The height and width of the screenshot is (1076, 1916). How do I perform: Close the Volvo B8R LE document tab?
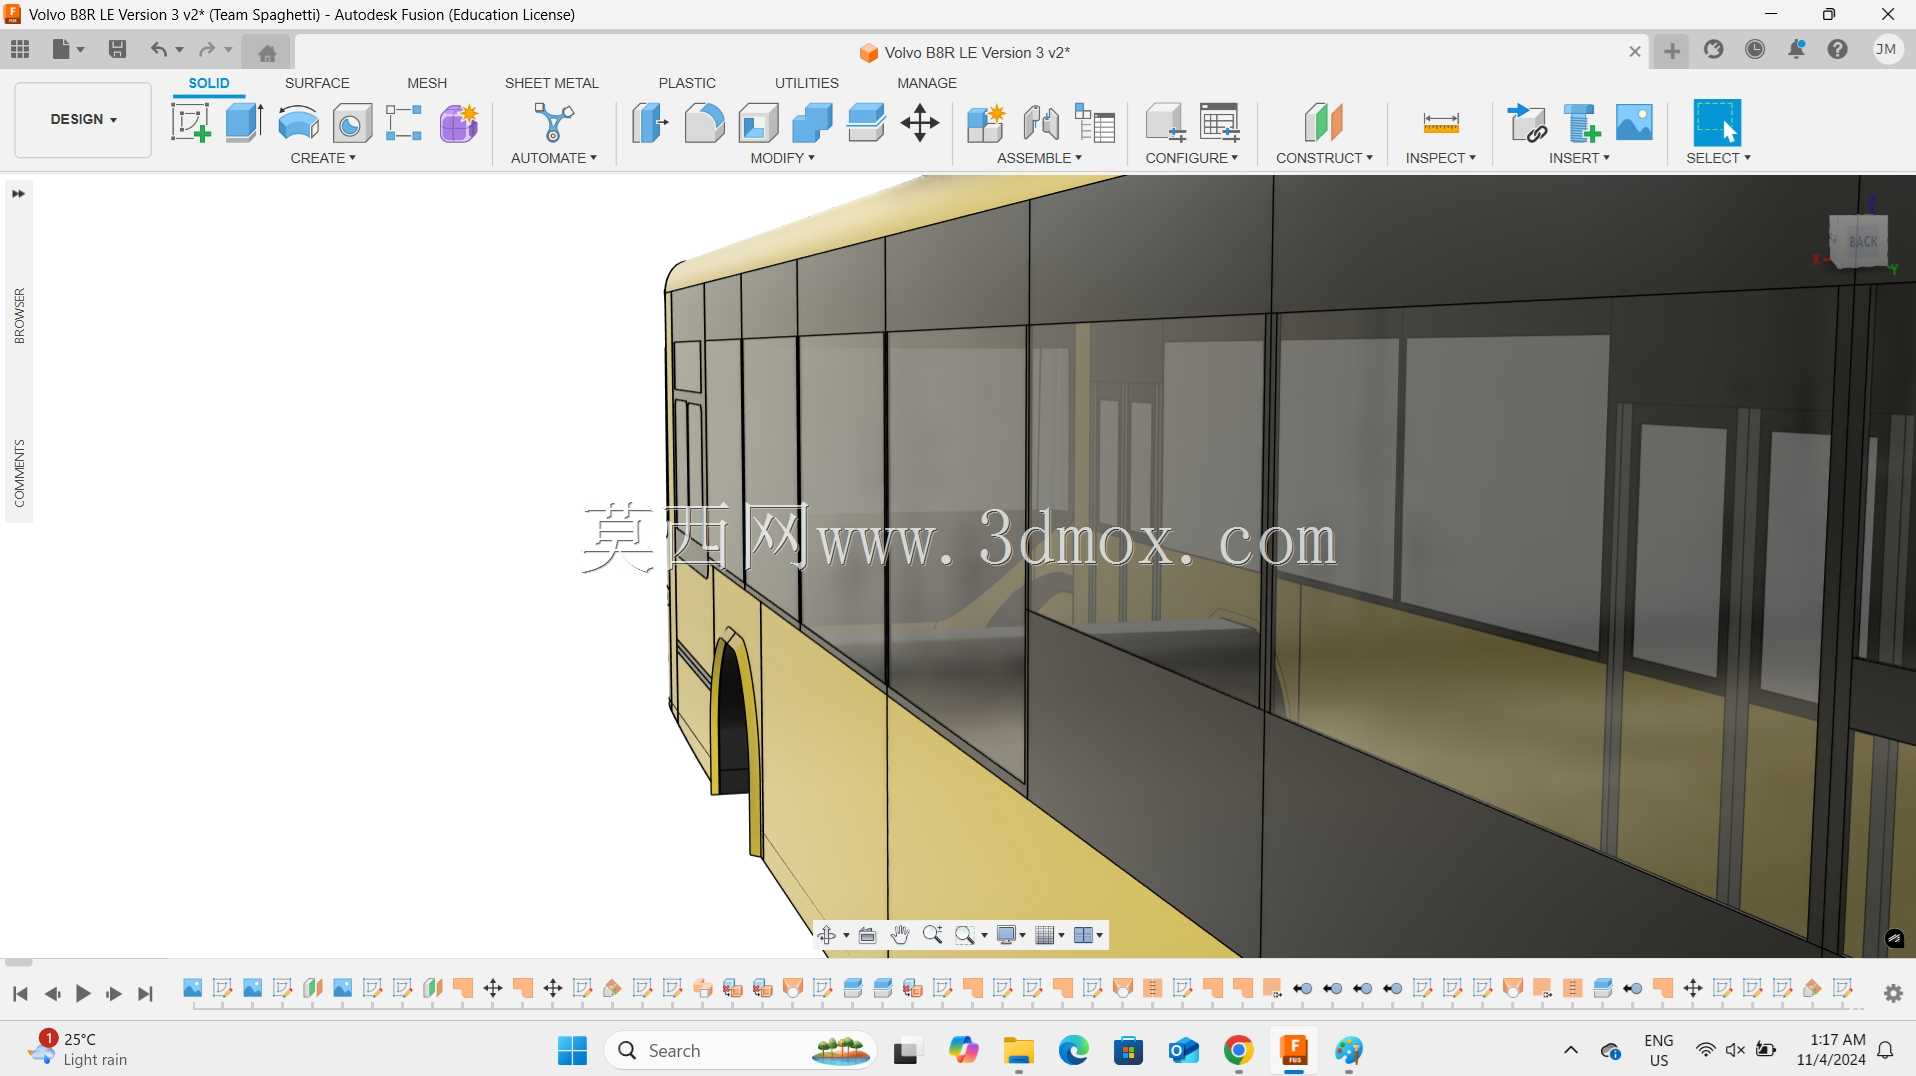[1635, 52]
